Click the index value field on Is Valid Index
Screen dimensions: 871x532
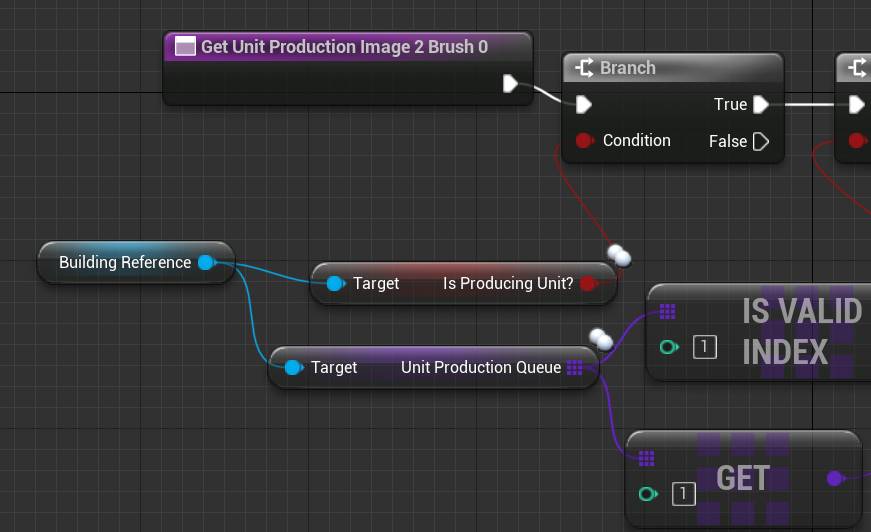(x=705, y=347)
